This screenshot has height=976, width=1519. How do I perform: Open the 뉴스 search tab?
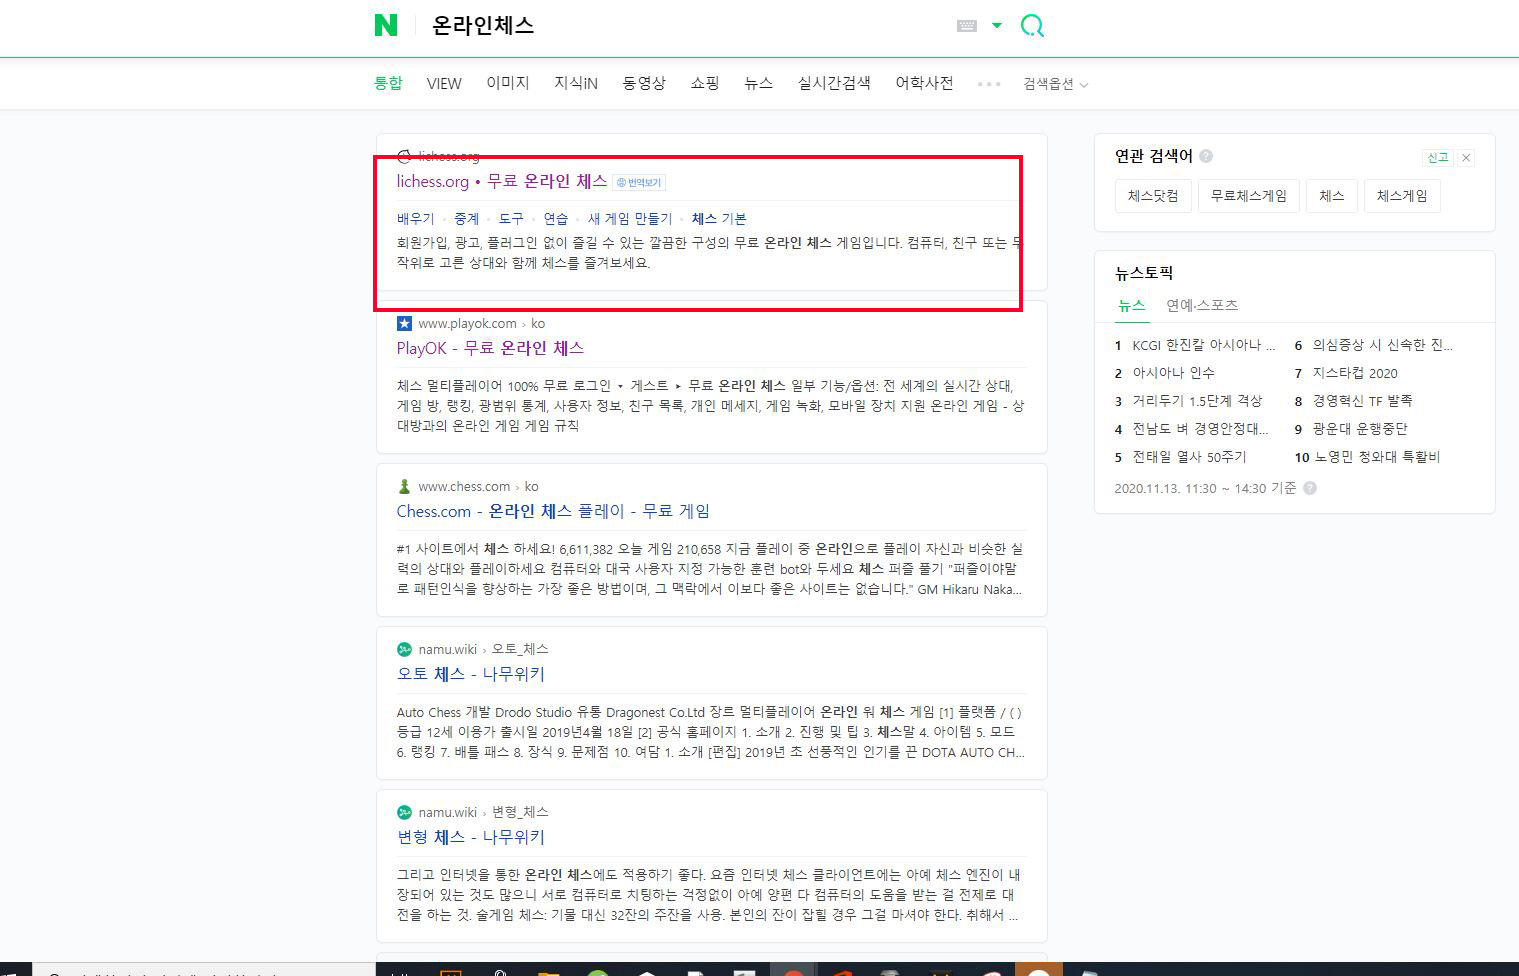pyautogui.click(x=758, y=83)
